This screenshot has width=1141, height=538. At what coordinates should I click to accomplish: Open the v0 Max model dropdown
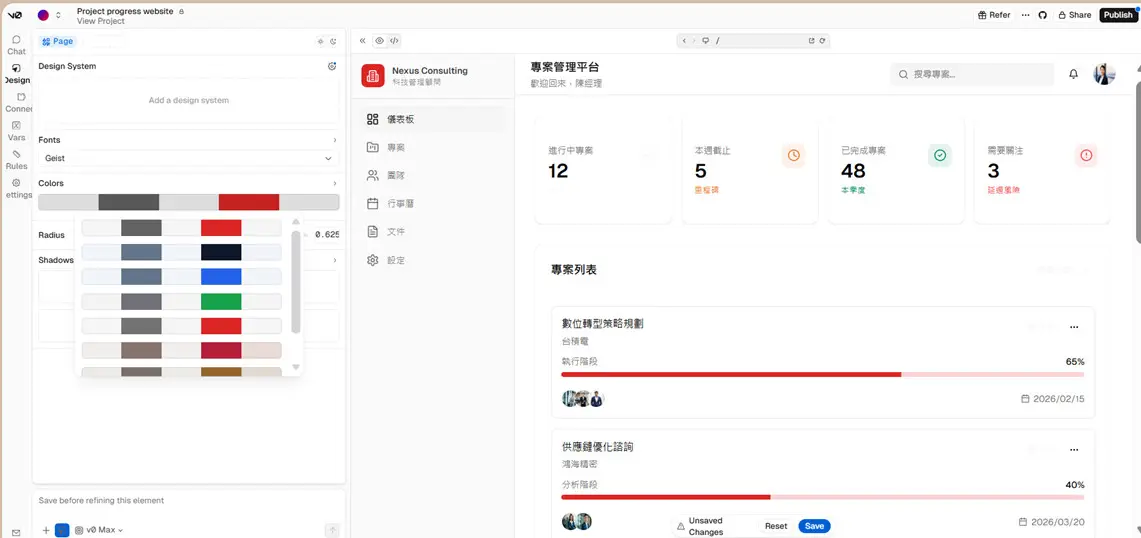tap(99, 530)
